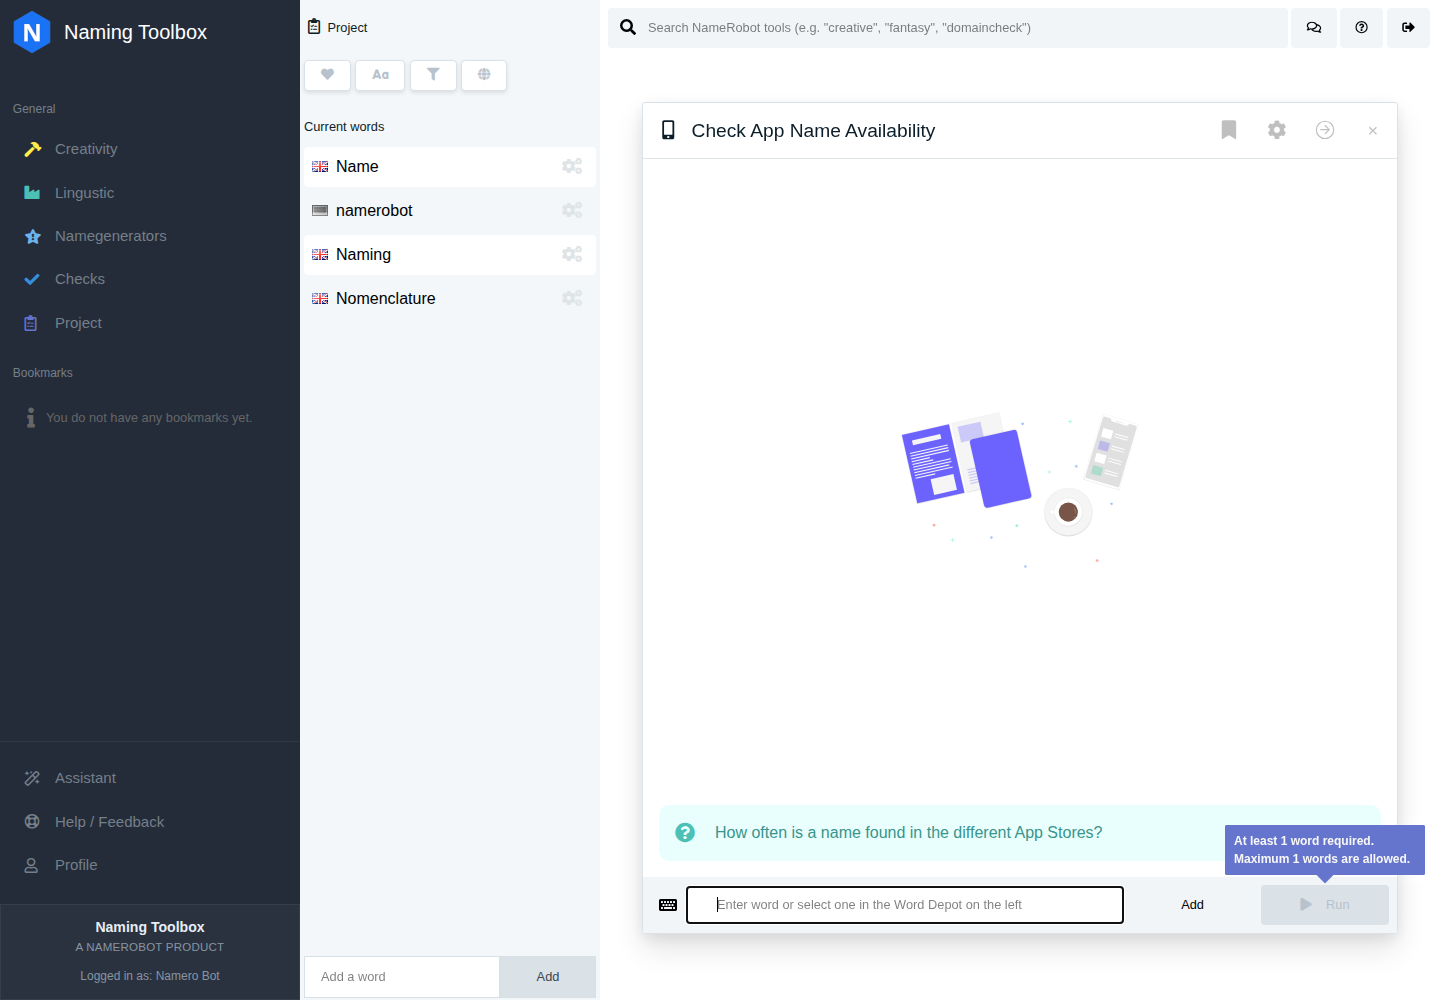
Task: Open settings gears for 'Name' word
Action: (x=572, y=167)
